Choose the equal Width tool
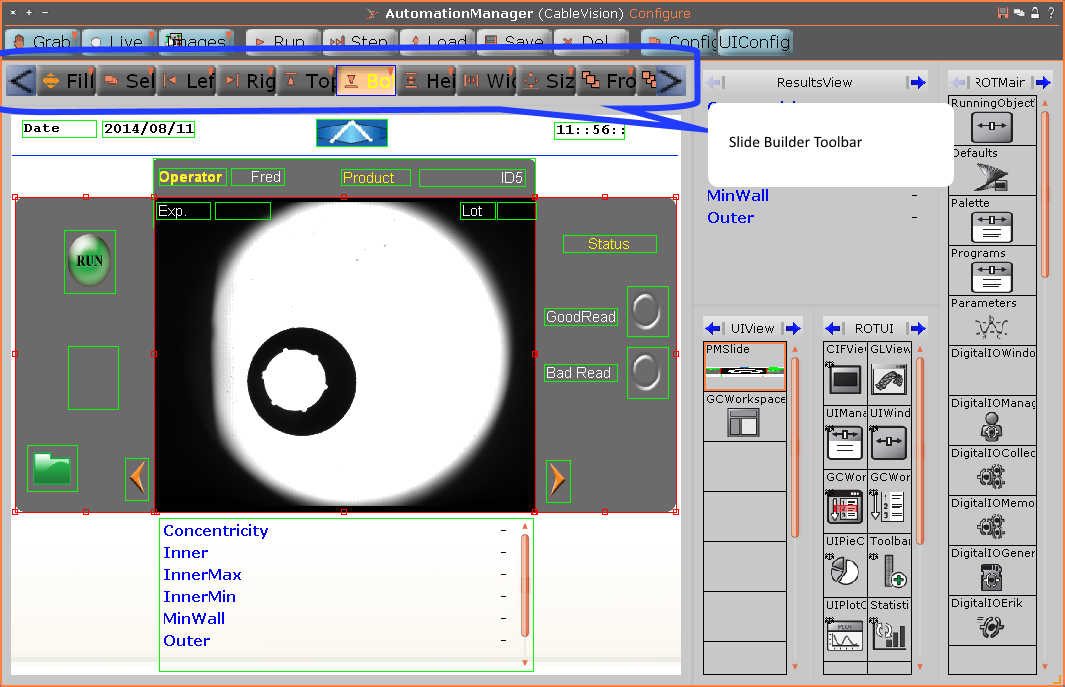The height and width of the screenshot is (687, 1065). tap(487, 81)
